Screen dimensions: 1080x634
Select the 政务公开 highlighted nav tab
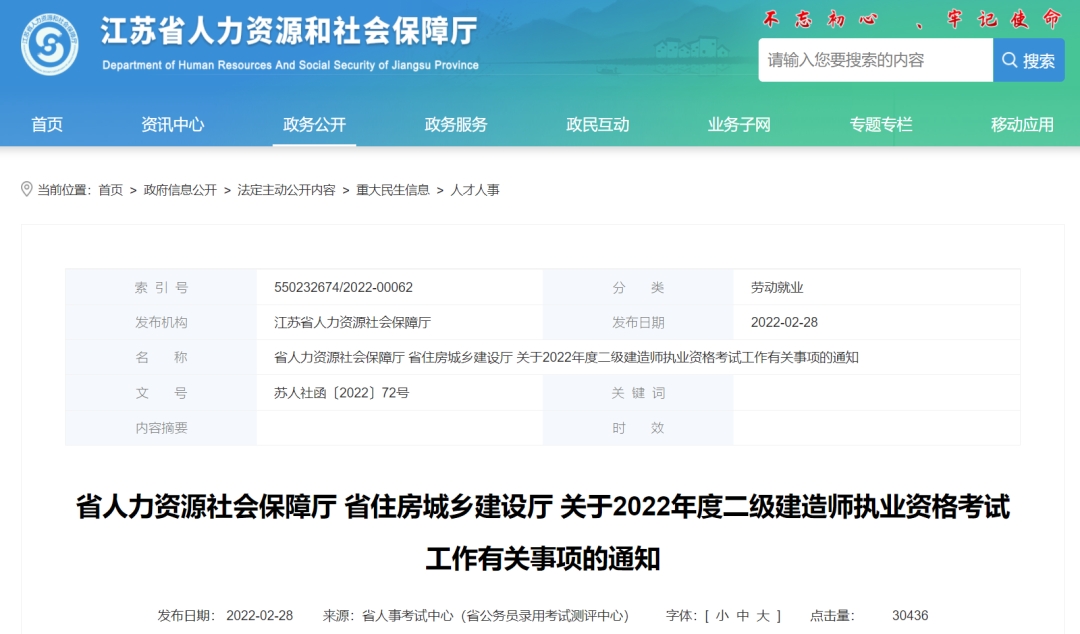point(315,124)
